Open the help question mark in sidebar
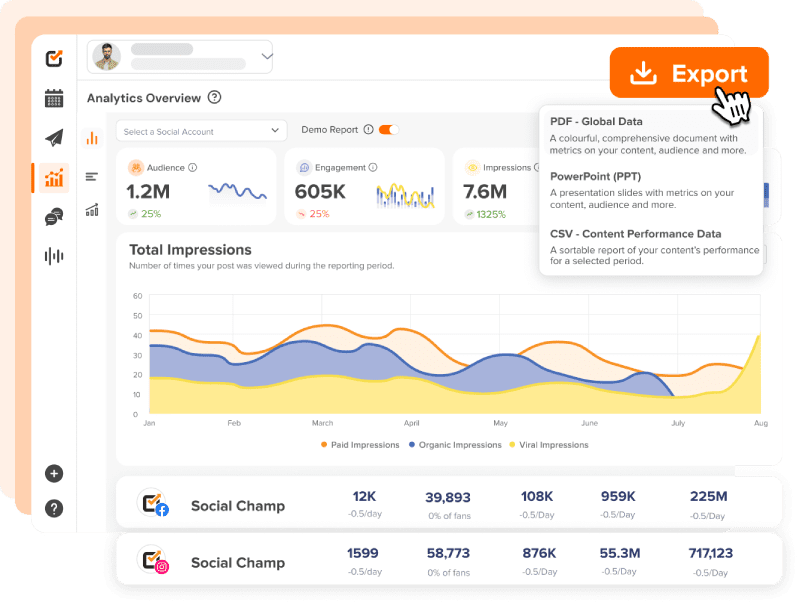This screenshot has height=605, width=800. tap(54, 508)
